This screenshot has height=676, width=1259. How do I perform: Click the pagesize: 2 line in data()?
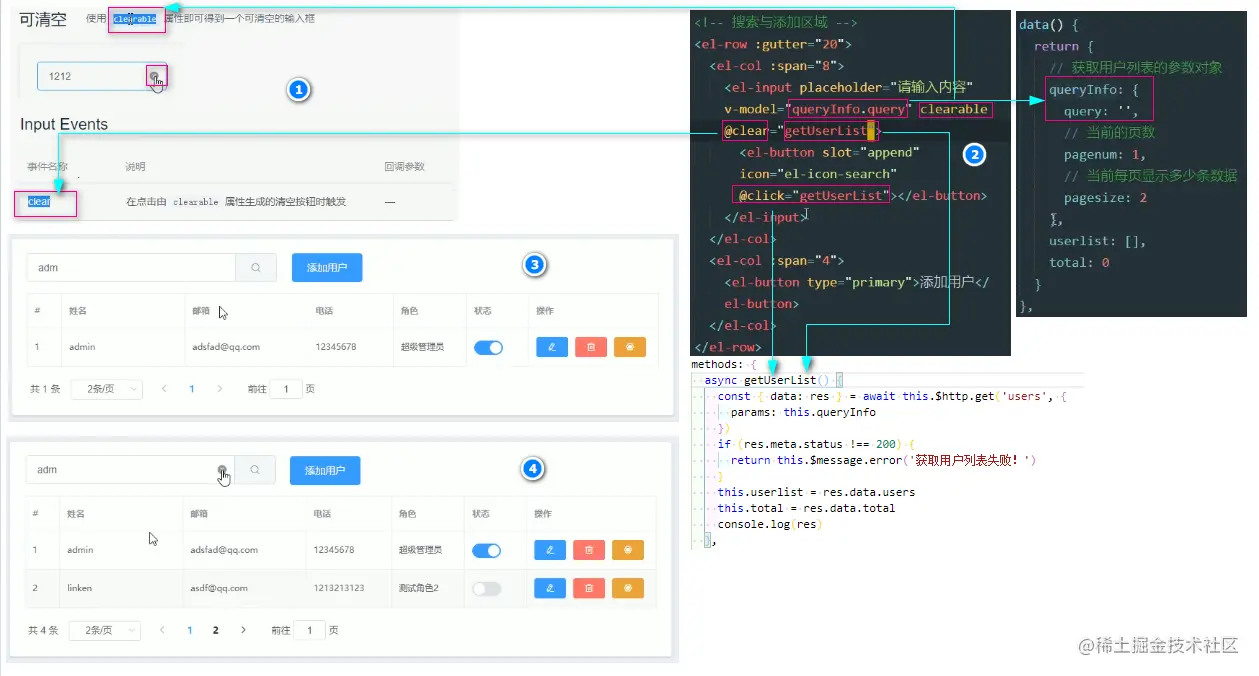click(1105, 198)
